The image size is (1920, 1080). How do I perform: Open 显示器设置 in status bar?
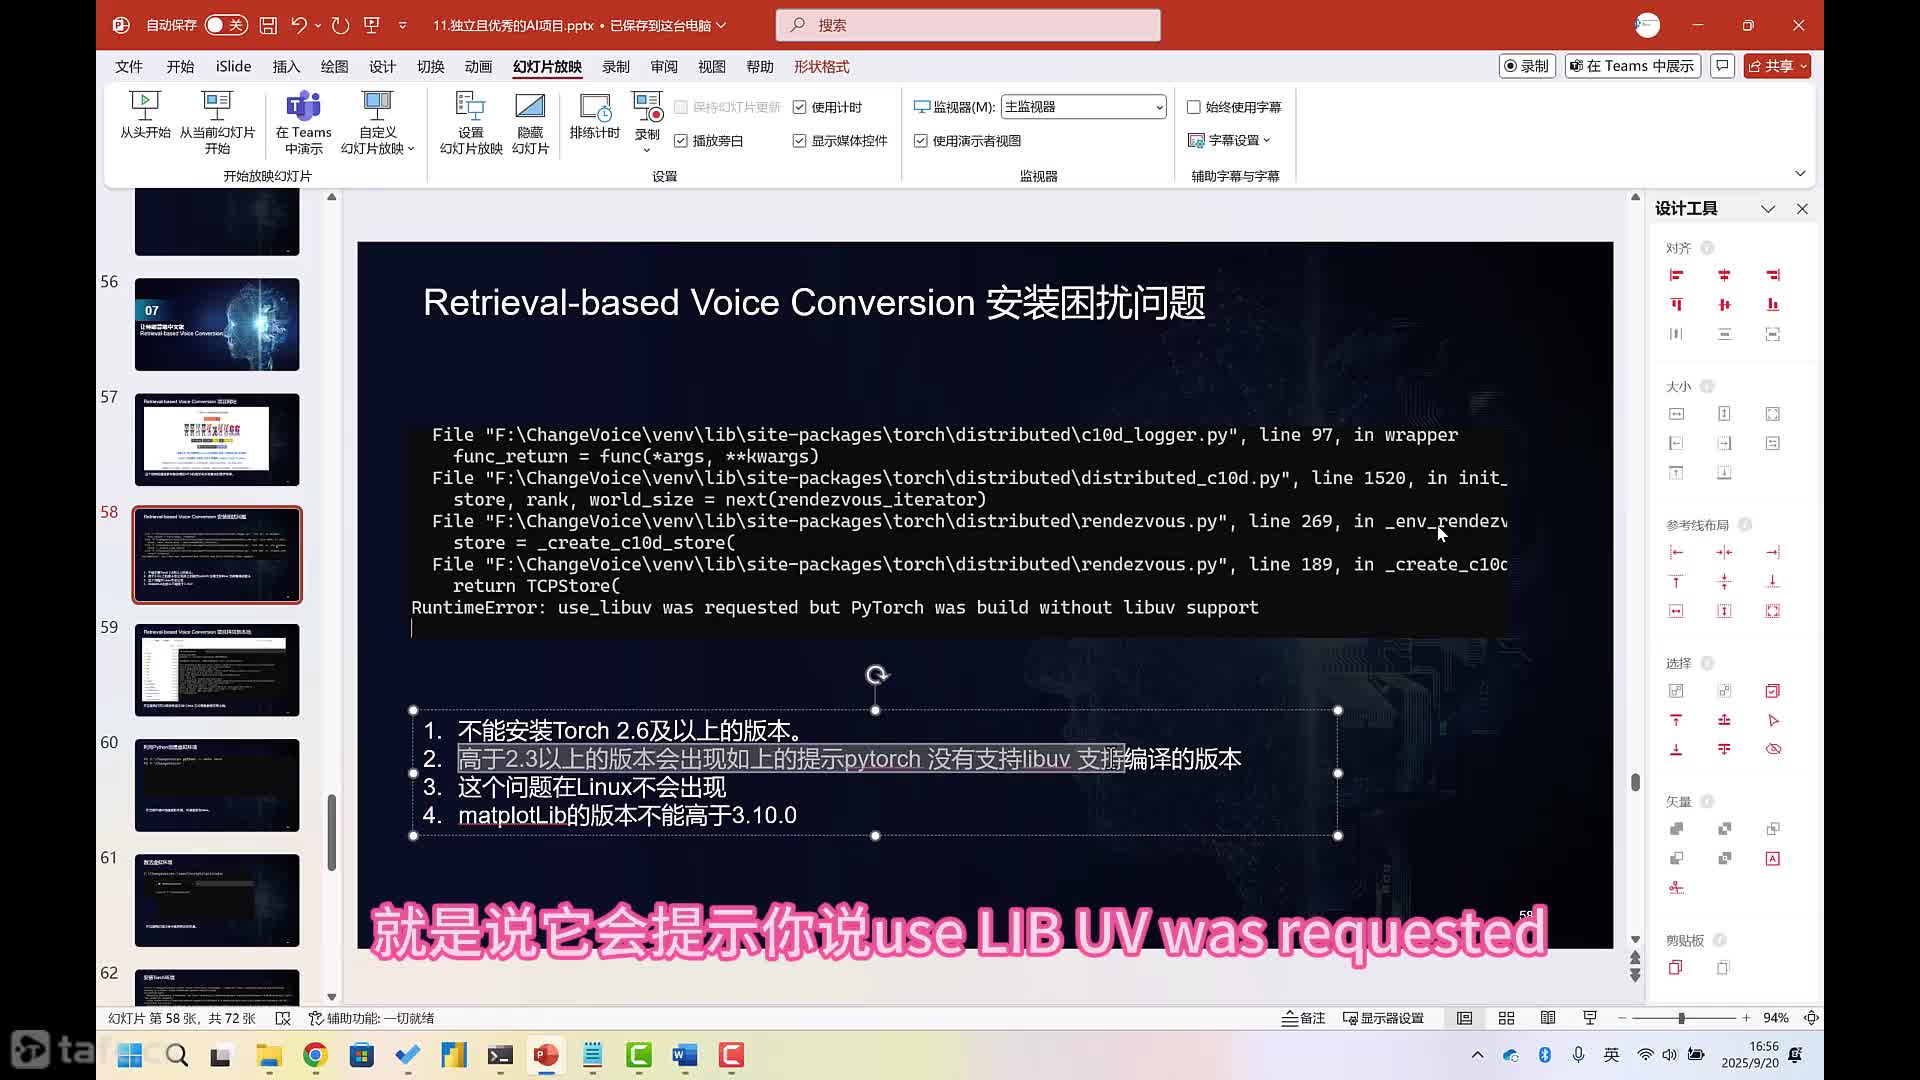click(1383, 1018)
